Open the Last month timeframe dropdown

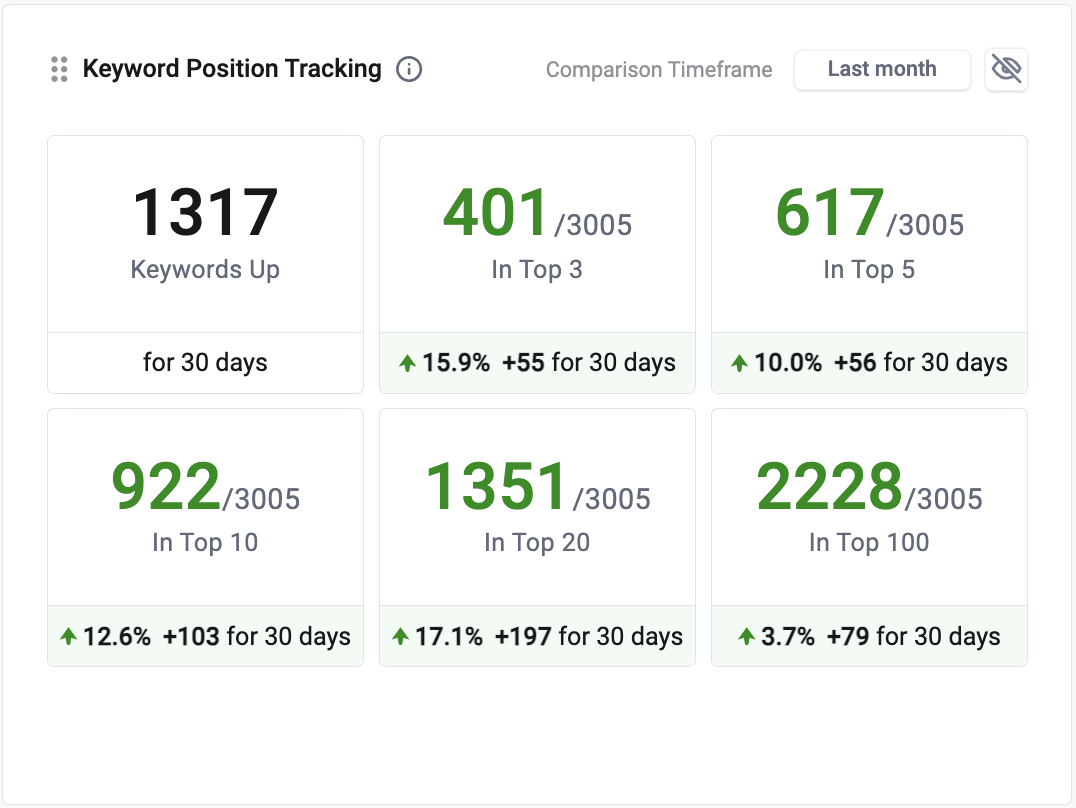point(882,70)
